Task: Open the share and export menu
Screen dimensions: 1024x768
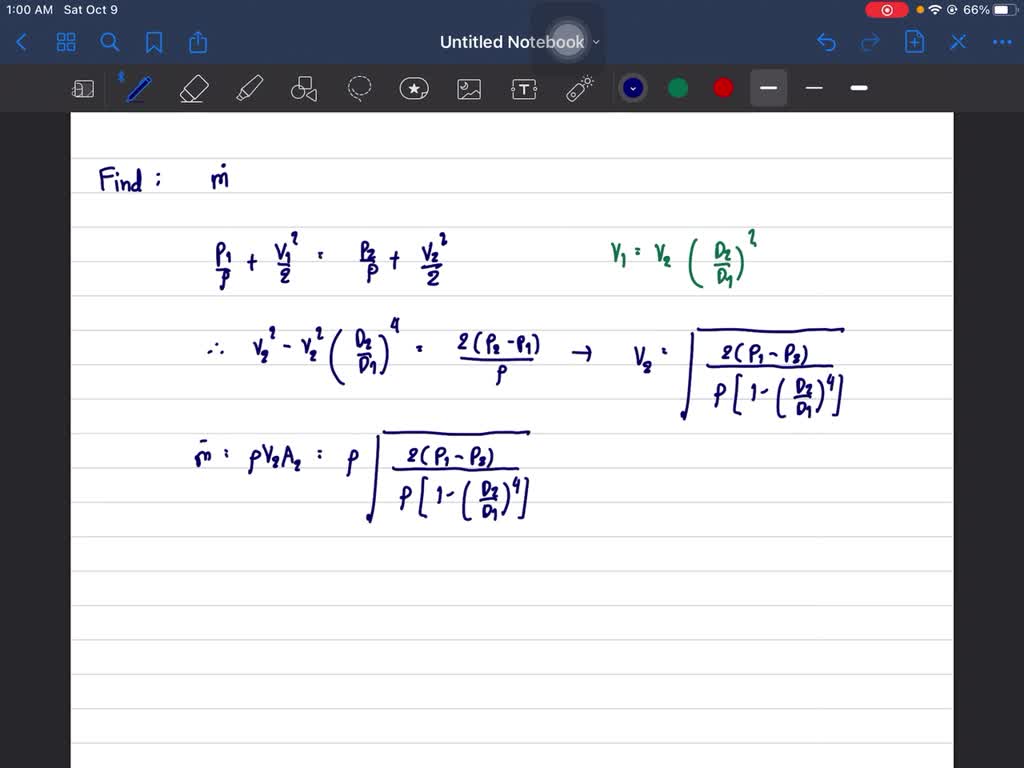Action: (x=198, y=42)
